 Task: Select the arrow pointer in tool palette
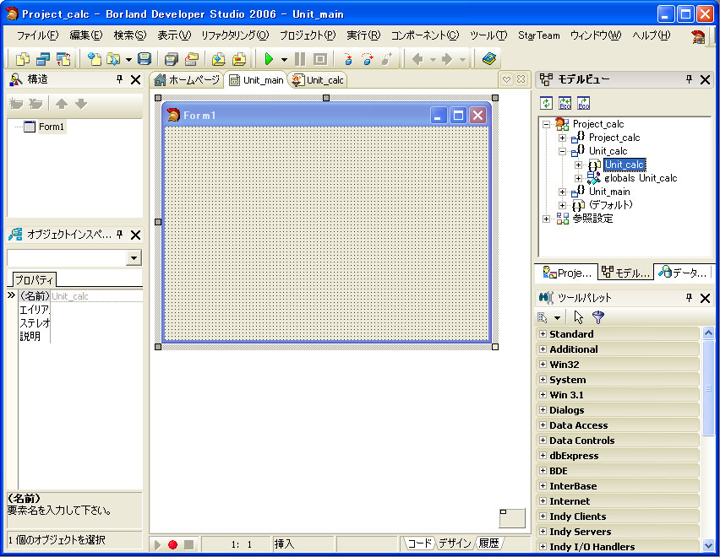click(x=579, y=317)
